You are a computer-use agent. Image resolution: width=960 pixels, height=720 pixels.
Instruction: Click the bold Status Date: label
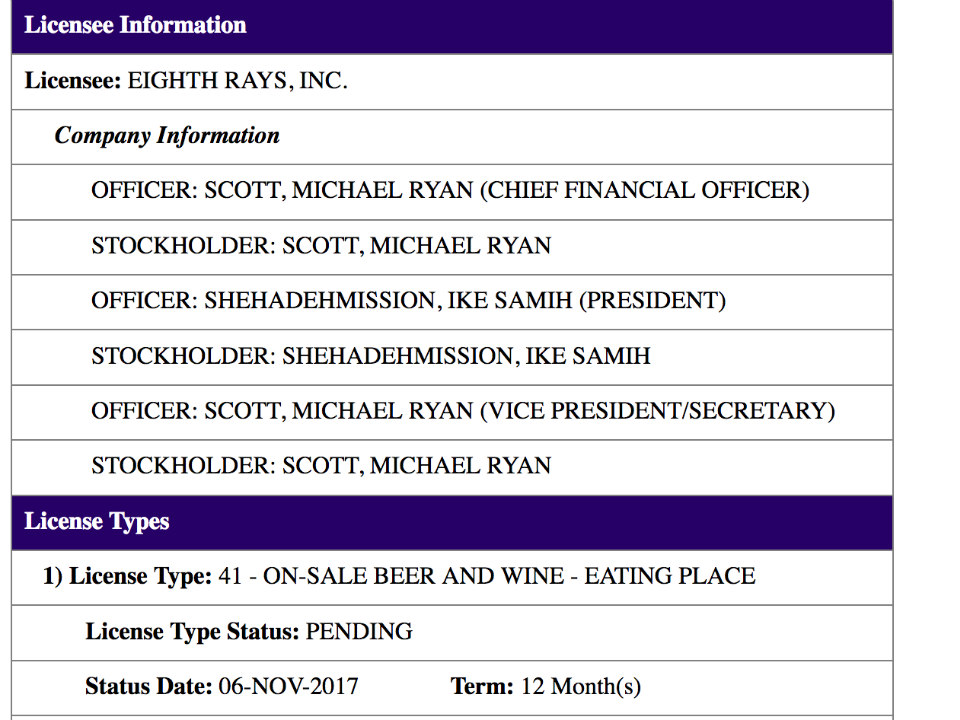149,686
